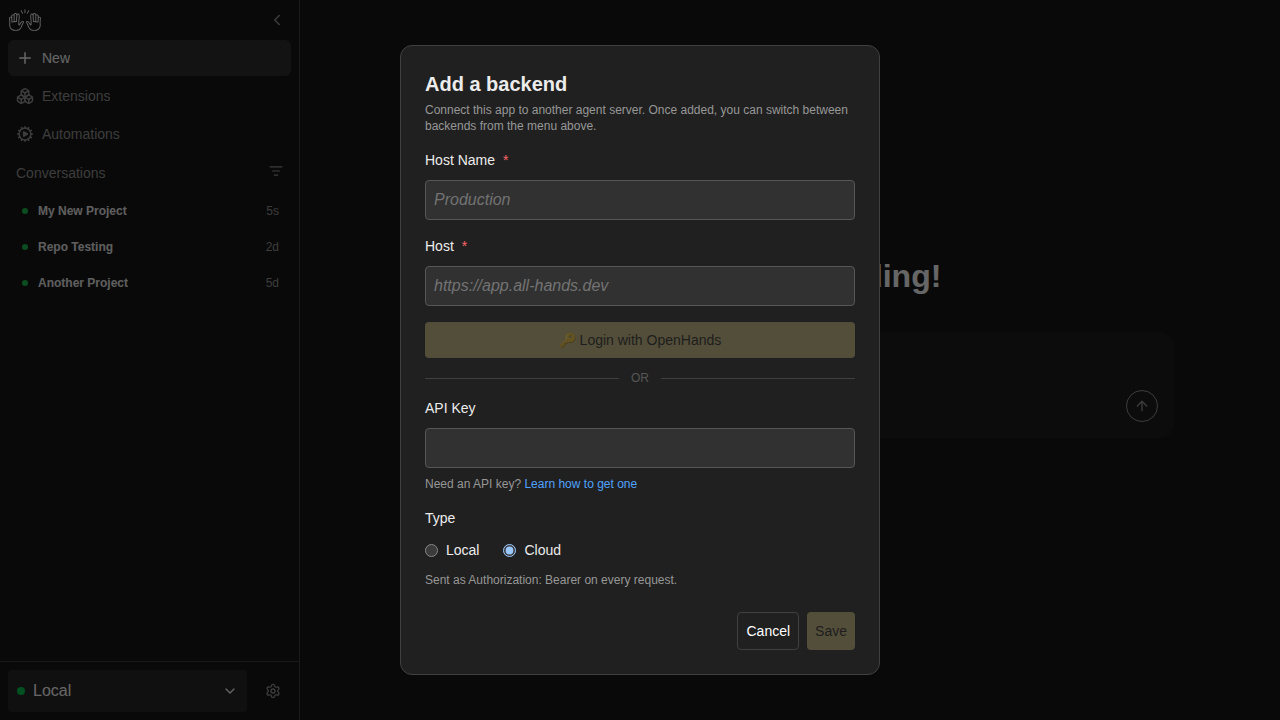
Task: Open the Another Project conversation
Action: (149, 283)
